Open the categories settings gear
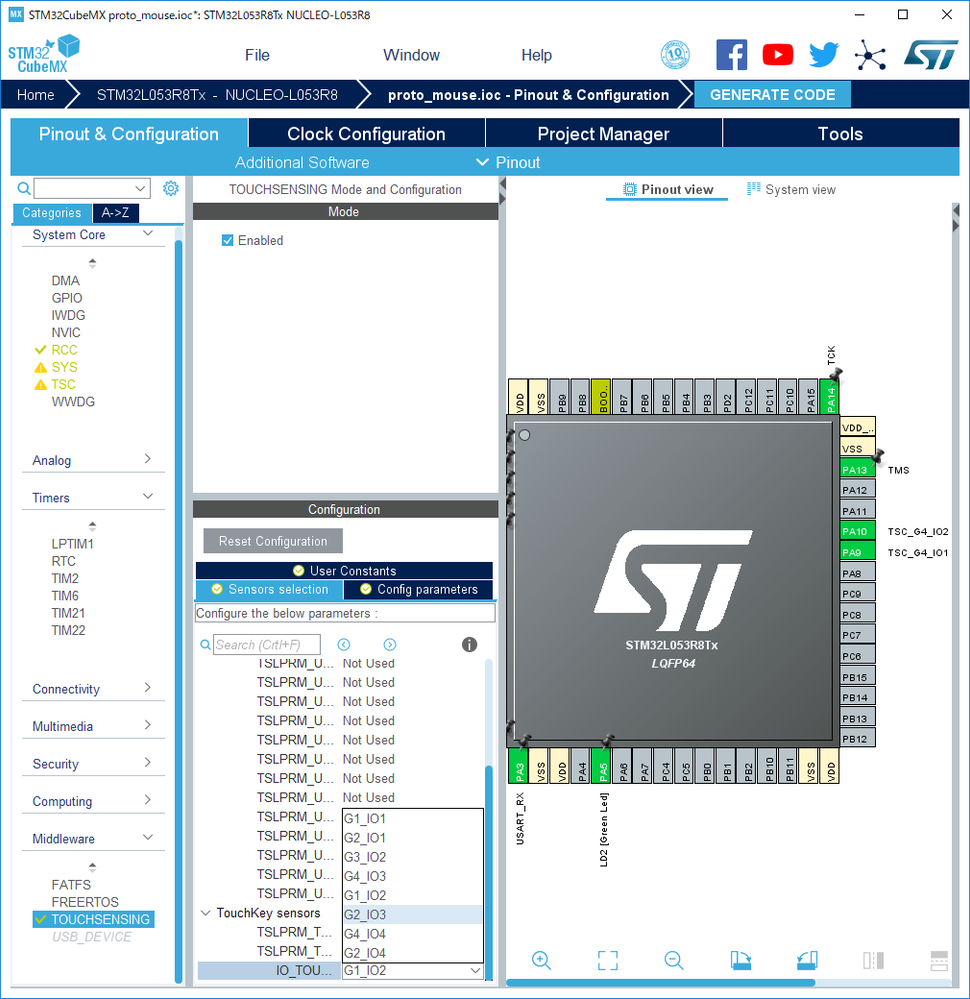Screen dimensions: 970x999 pos(171,188)
